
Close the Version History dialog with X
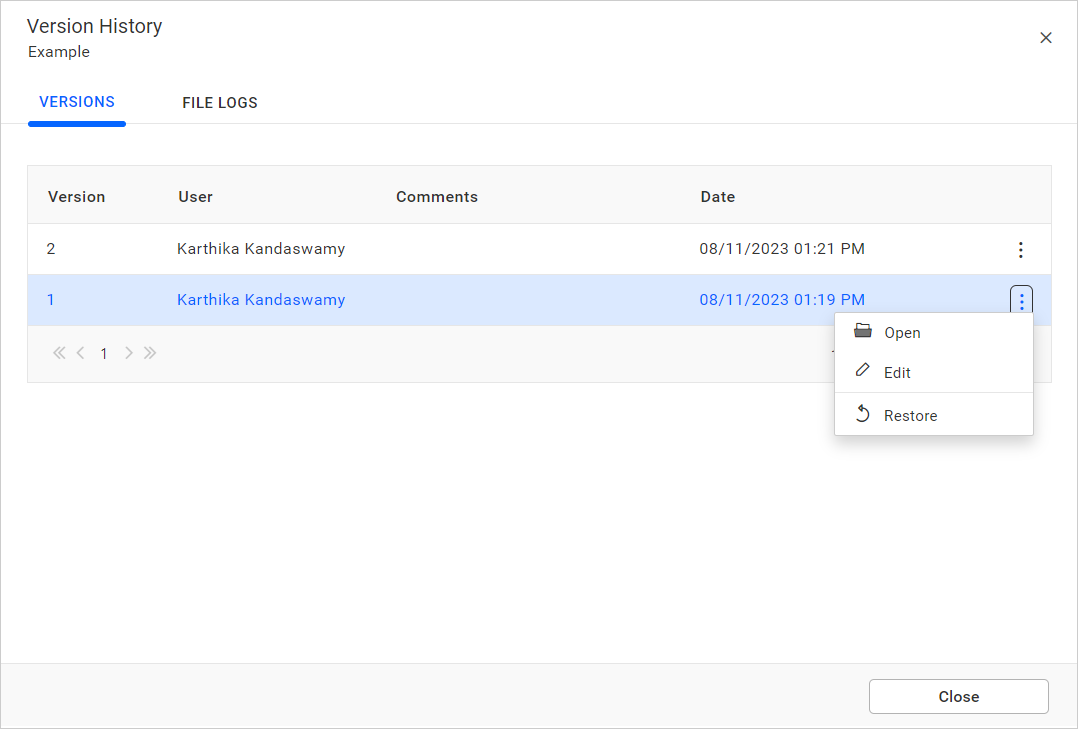point(1046,38)
